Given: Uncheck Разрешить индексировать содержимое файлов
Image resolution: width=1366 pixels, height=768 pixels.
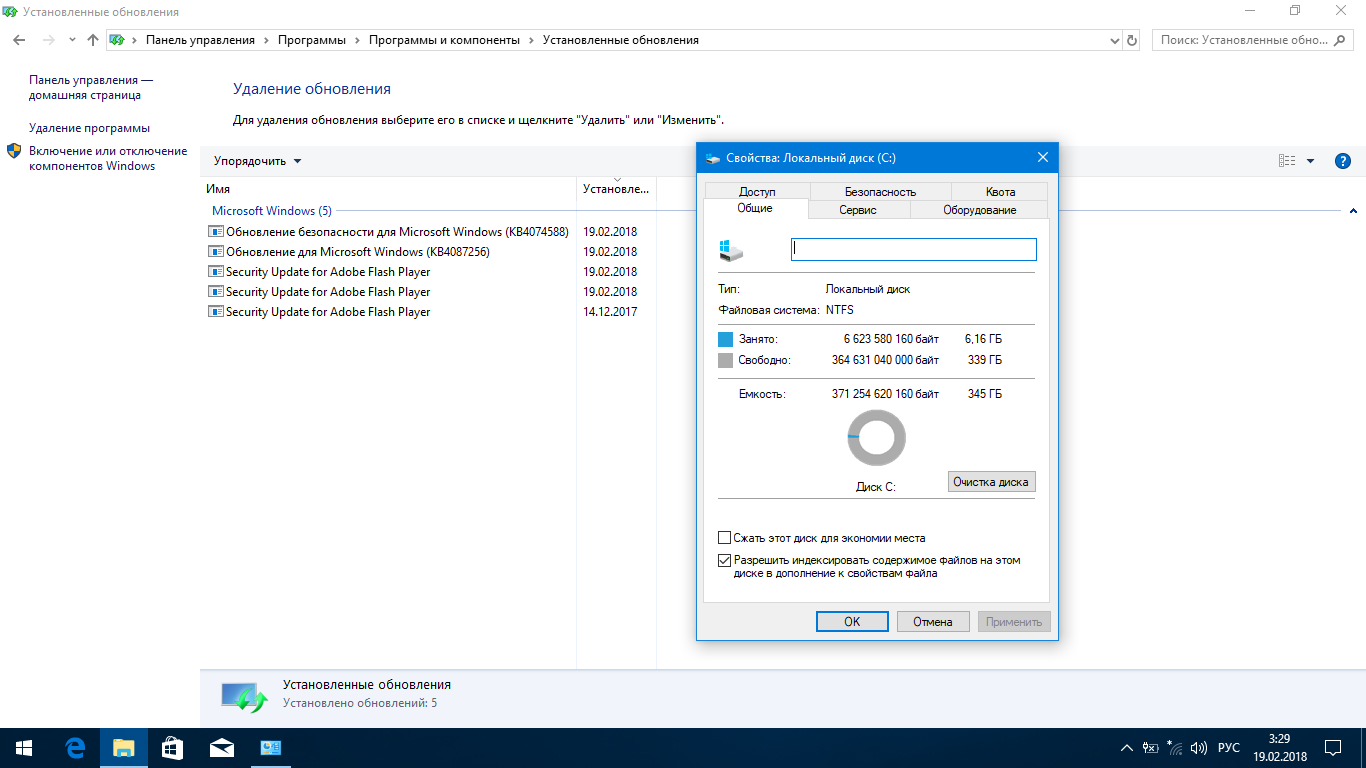Looking at the screenshot, I should pyautogui.click(x=725, y=561).
